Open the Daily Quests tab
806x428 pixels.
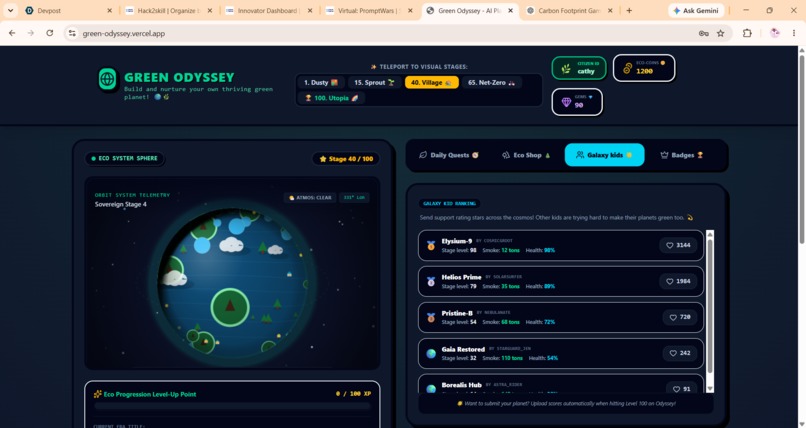(449, 155)
